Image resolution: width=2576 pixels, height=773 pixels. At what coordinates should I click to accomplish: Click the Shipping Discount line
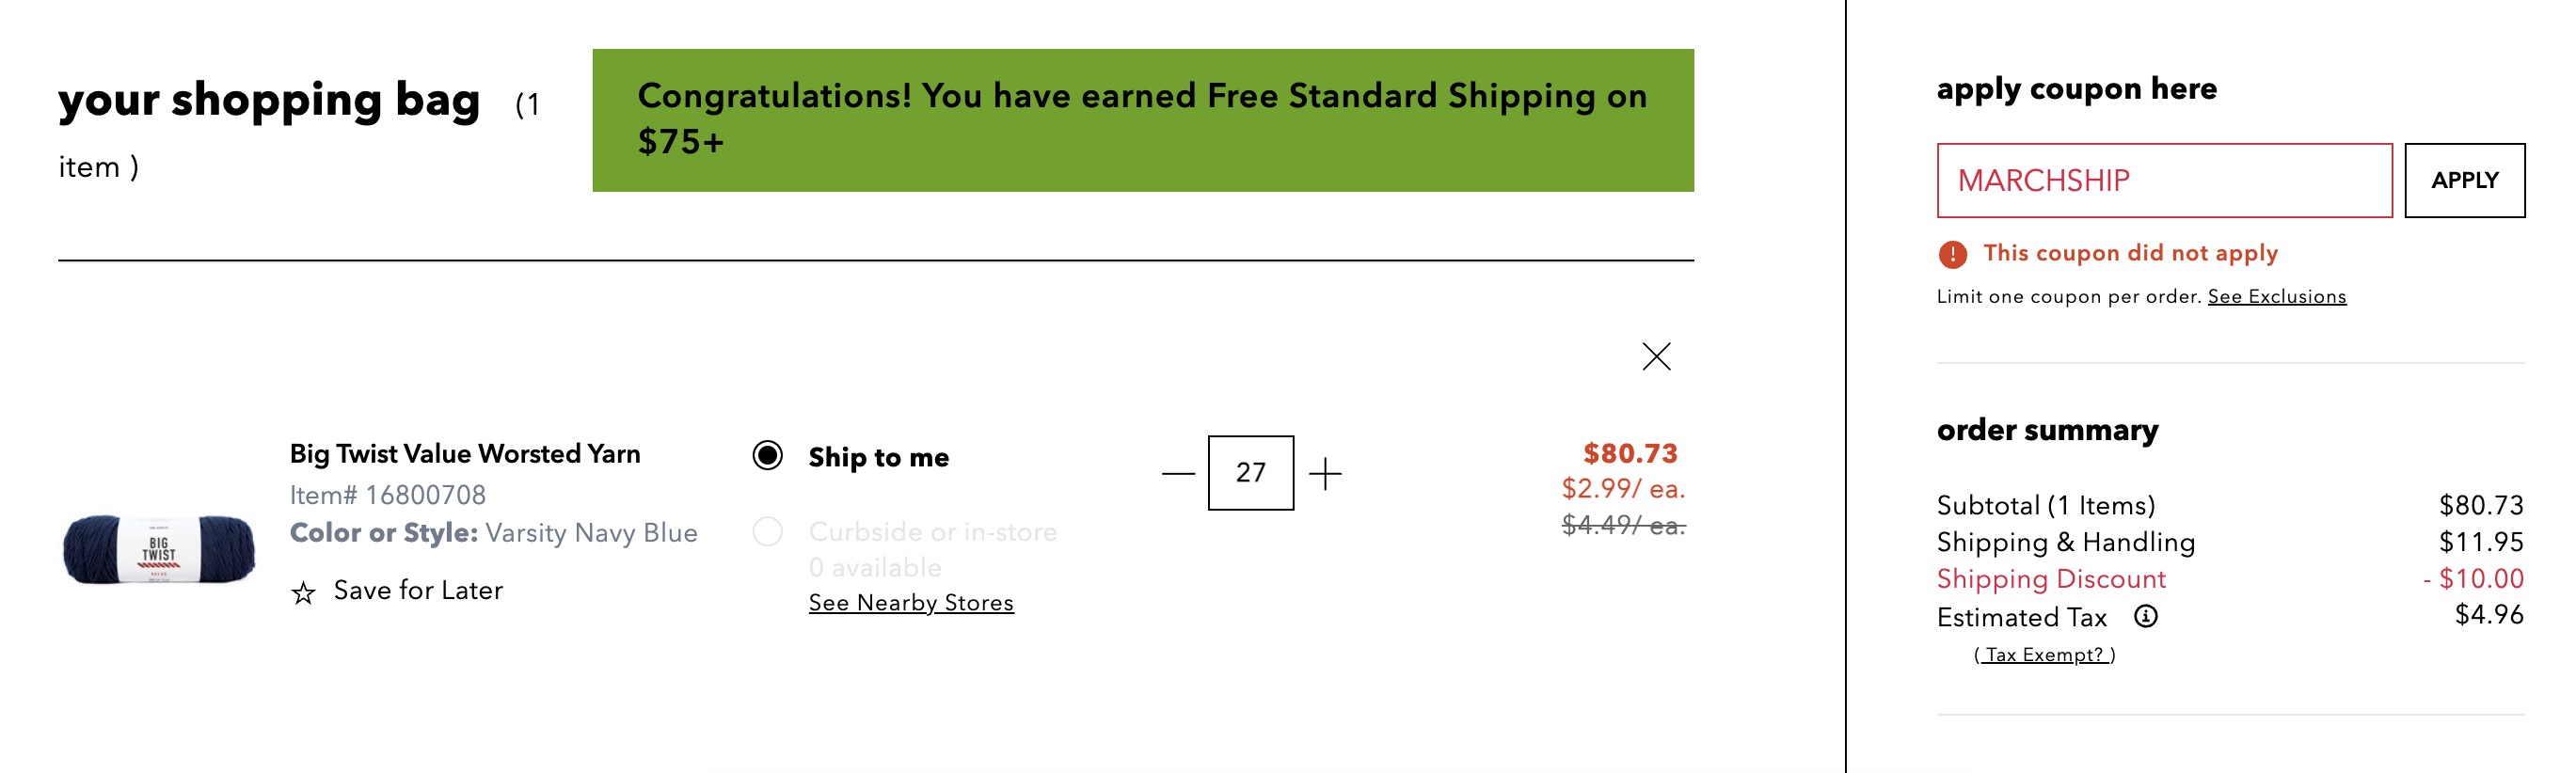tap(2051, 579)
